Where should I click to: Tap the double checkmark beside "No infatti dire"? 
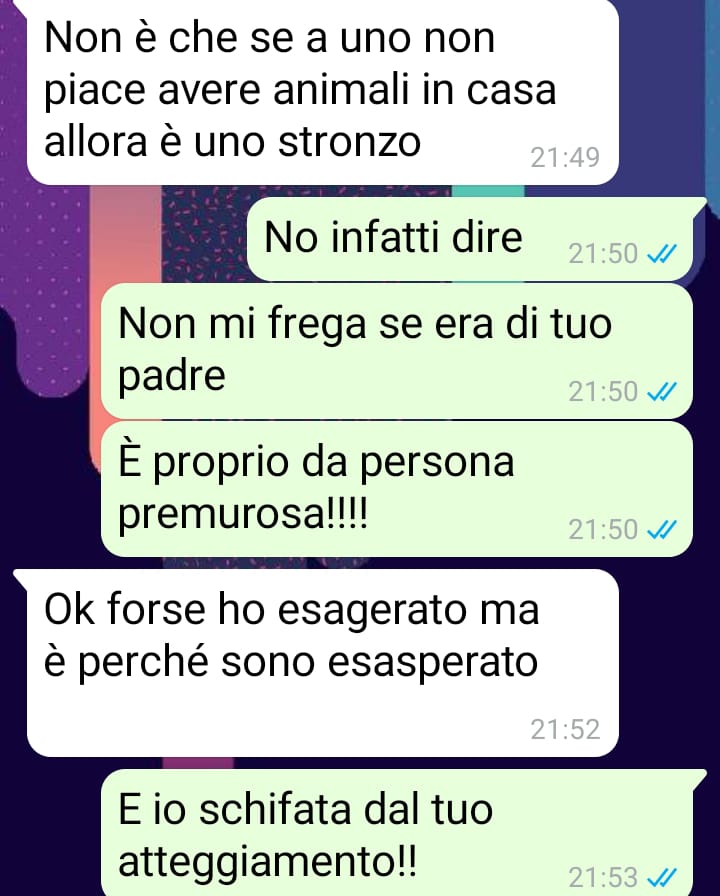pyautogui.click(x=662, y=253)
